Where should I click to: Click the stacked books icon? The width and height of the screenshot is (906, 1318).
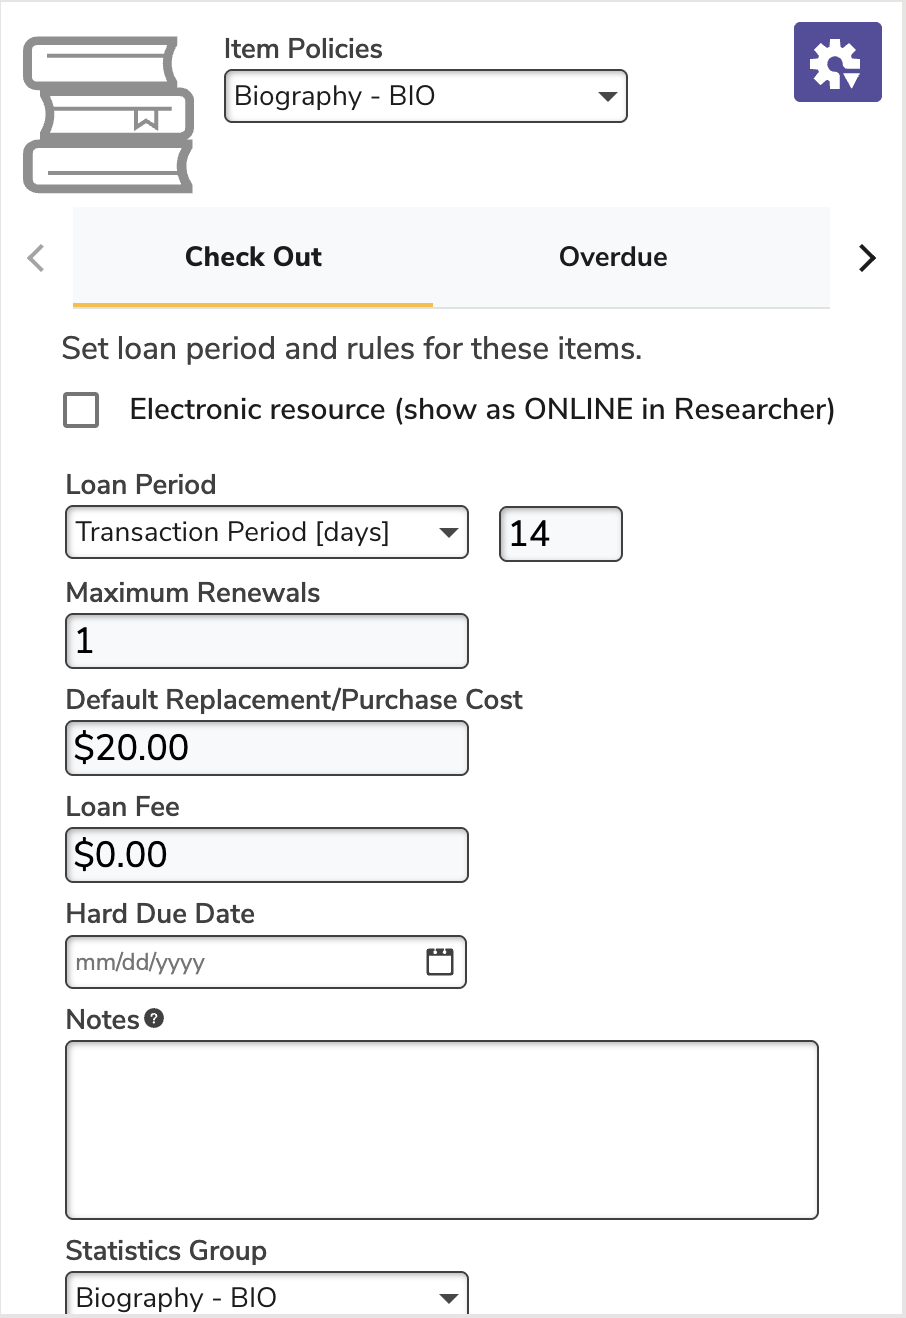coord(108,115)
